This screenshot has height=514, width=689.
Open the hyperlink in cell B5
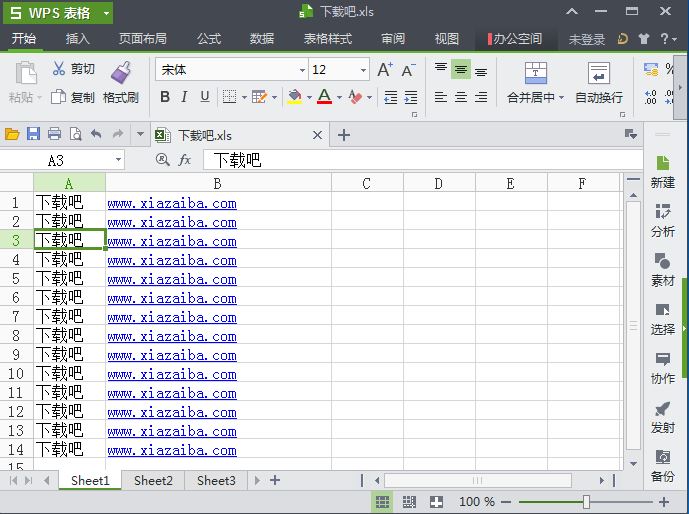tap(172, 280)
